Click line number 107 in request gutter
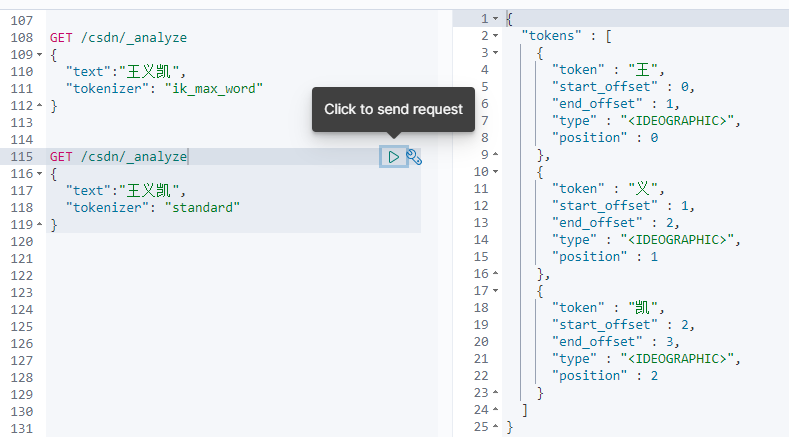789x437 pixels. [x=22, y=21]
